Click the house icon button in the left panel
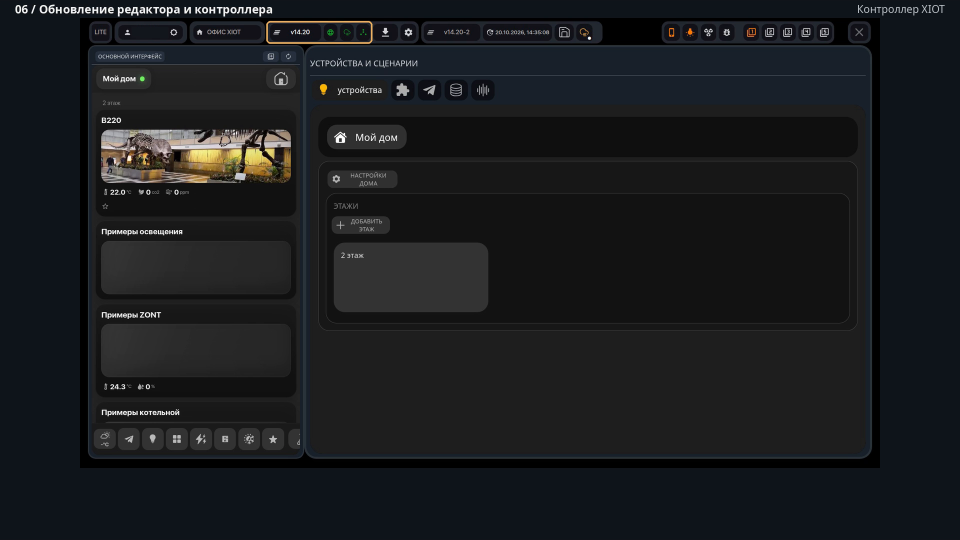Image resolution: width=960 pixels, height=540 pixels. (x=280, y=78)
